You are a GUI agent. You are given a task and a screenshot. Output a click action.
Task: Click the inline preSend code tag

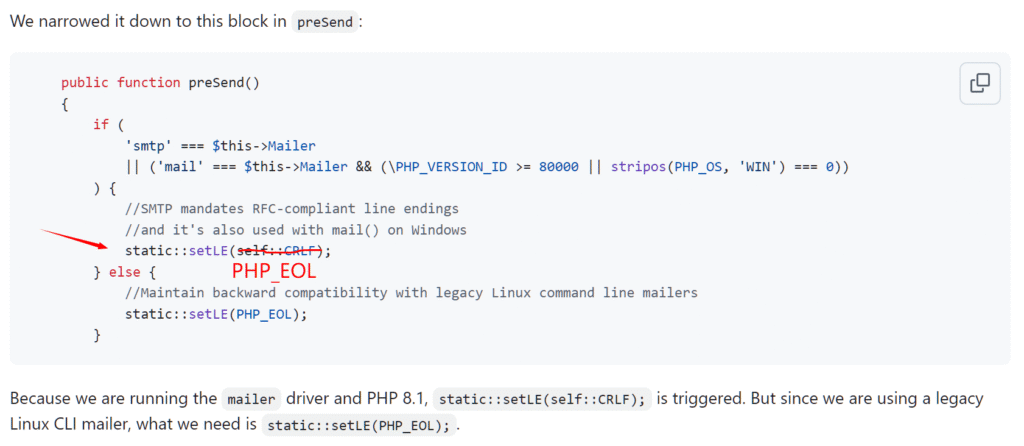tap(324, 21)
